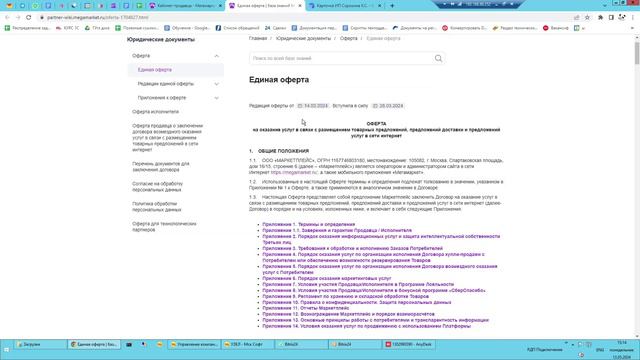Open the '24 Сделки' bookmark
The height and width of the screenshot is (360, 640).
(x=276, y=28)
